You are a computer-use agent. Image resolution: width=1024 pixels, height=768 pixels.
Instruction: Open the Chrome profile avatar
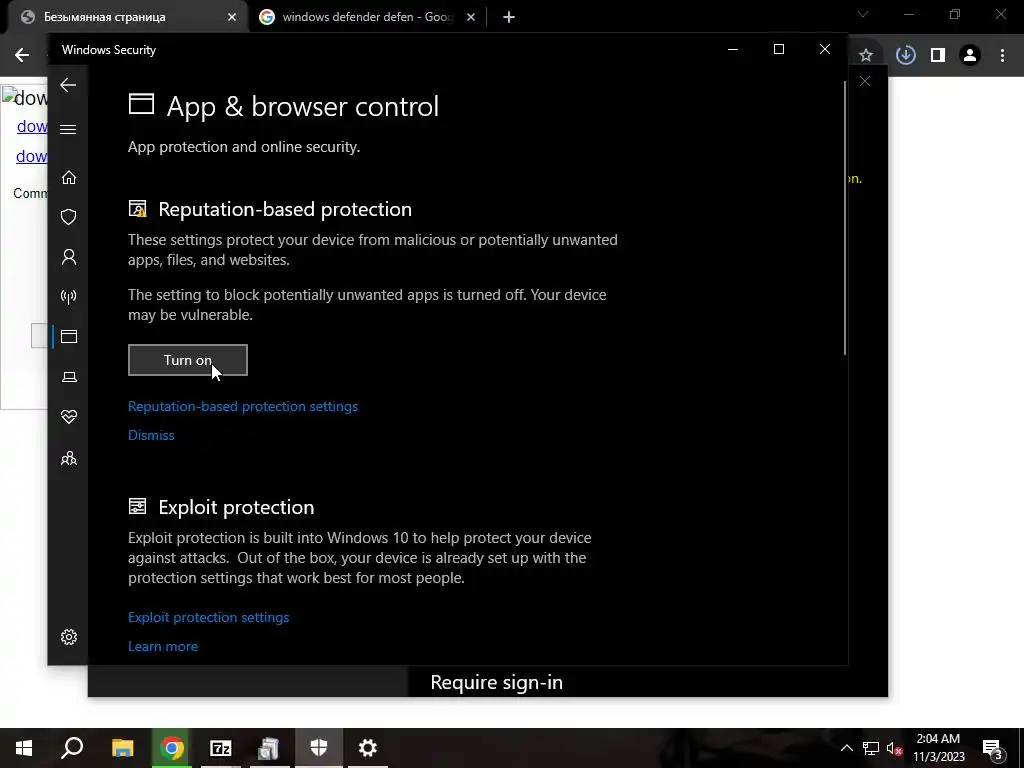tap(970, 56)
